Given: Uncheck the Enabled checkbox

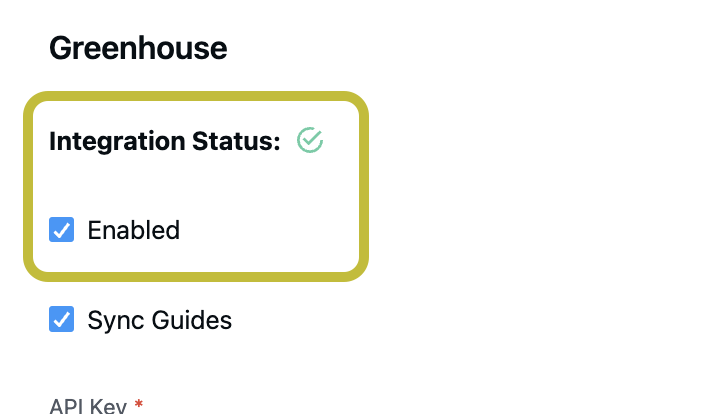Looking at the screenshot, I should pyautogui.click(x=62, y=229).
